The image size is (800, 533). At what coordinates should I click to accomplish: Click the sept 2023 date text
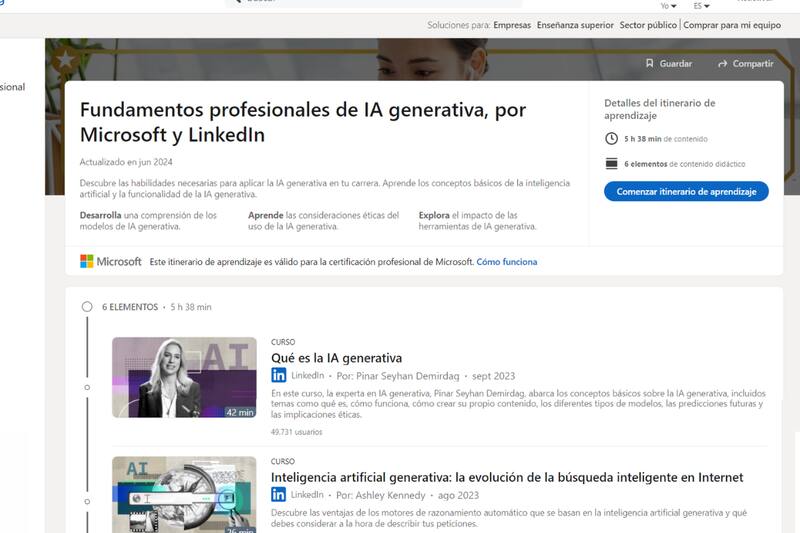pyautogui.click(x=493, y=376)
